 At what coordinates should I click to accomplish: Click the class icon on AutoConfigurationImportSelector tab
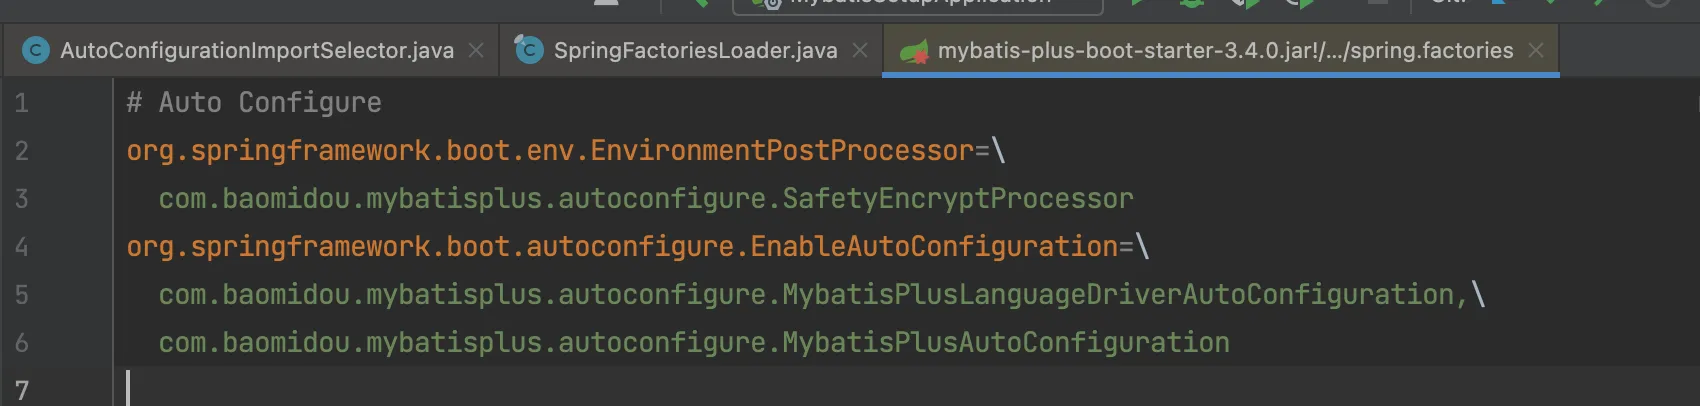[x=36, y=50]
